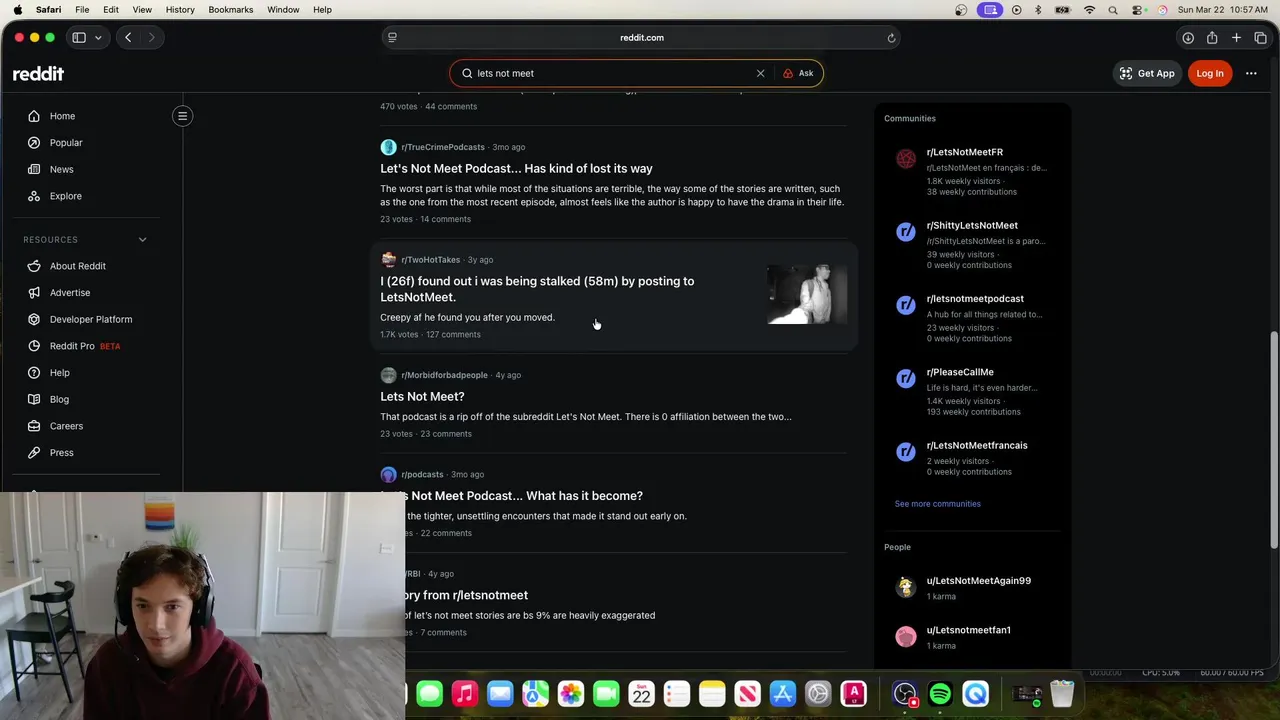Open the stalked post thumbnail image
1280x720 pixels.
807,294
